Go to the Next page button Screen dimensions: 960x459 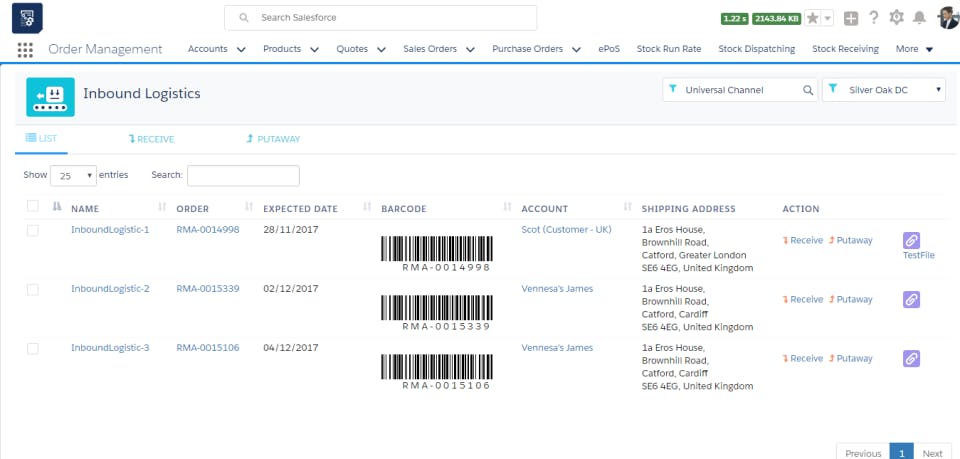932,452
